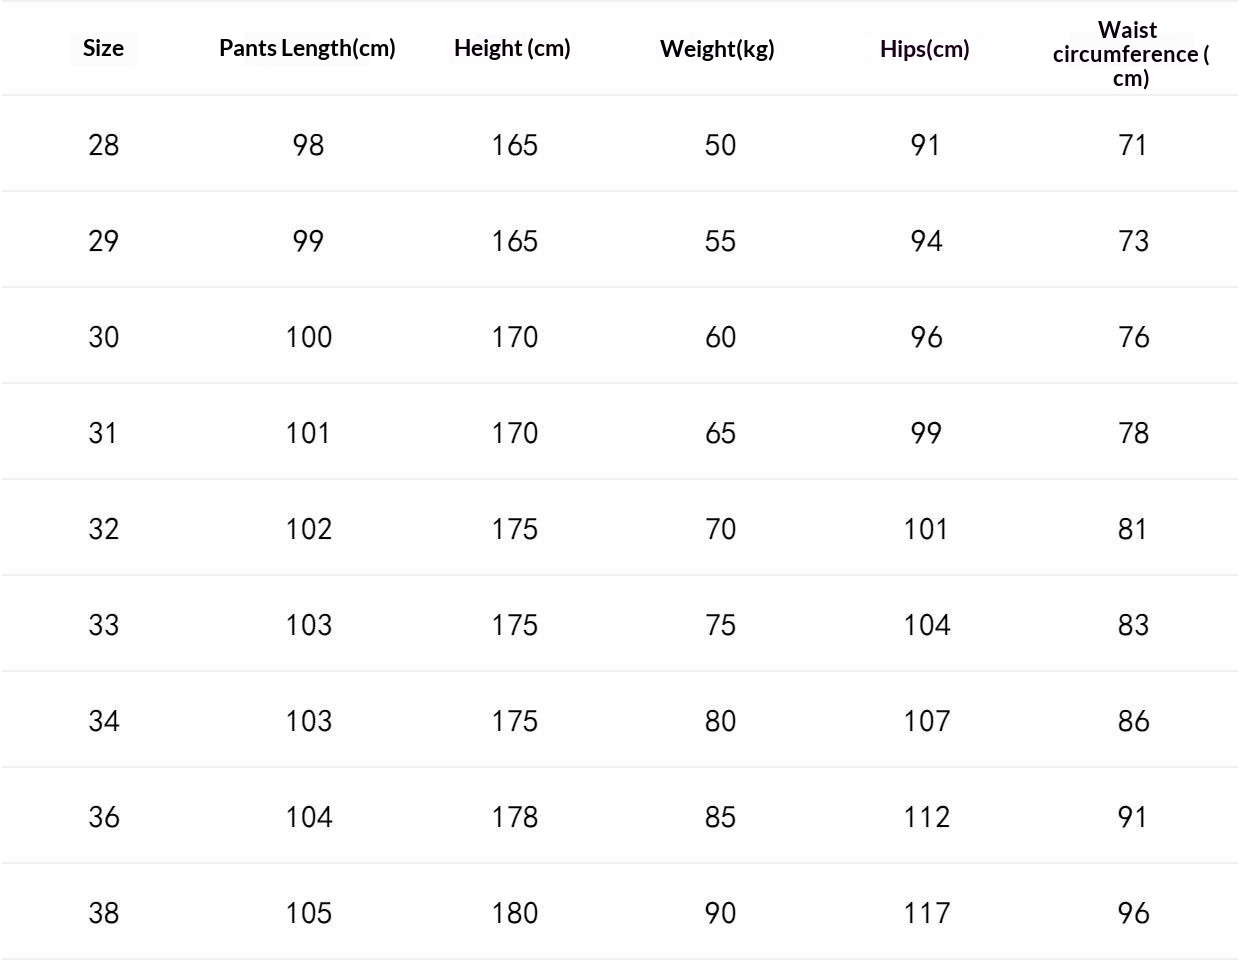Click the Pants Length(cm) column header
1240x966 pixels.
307,48
